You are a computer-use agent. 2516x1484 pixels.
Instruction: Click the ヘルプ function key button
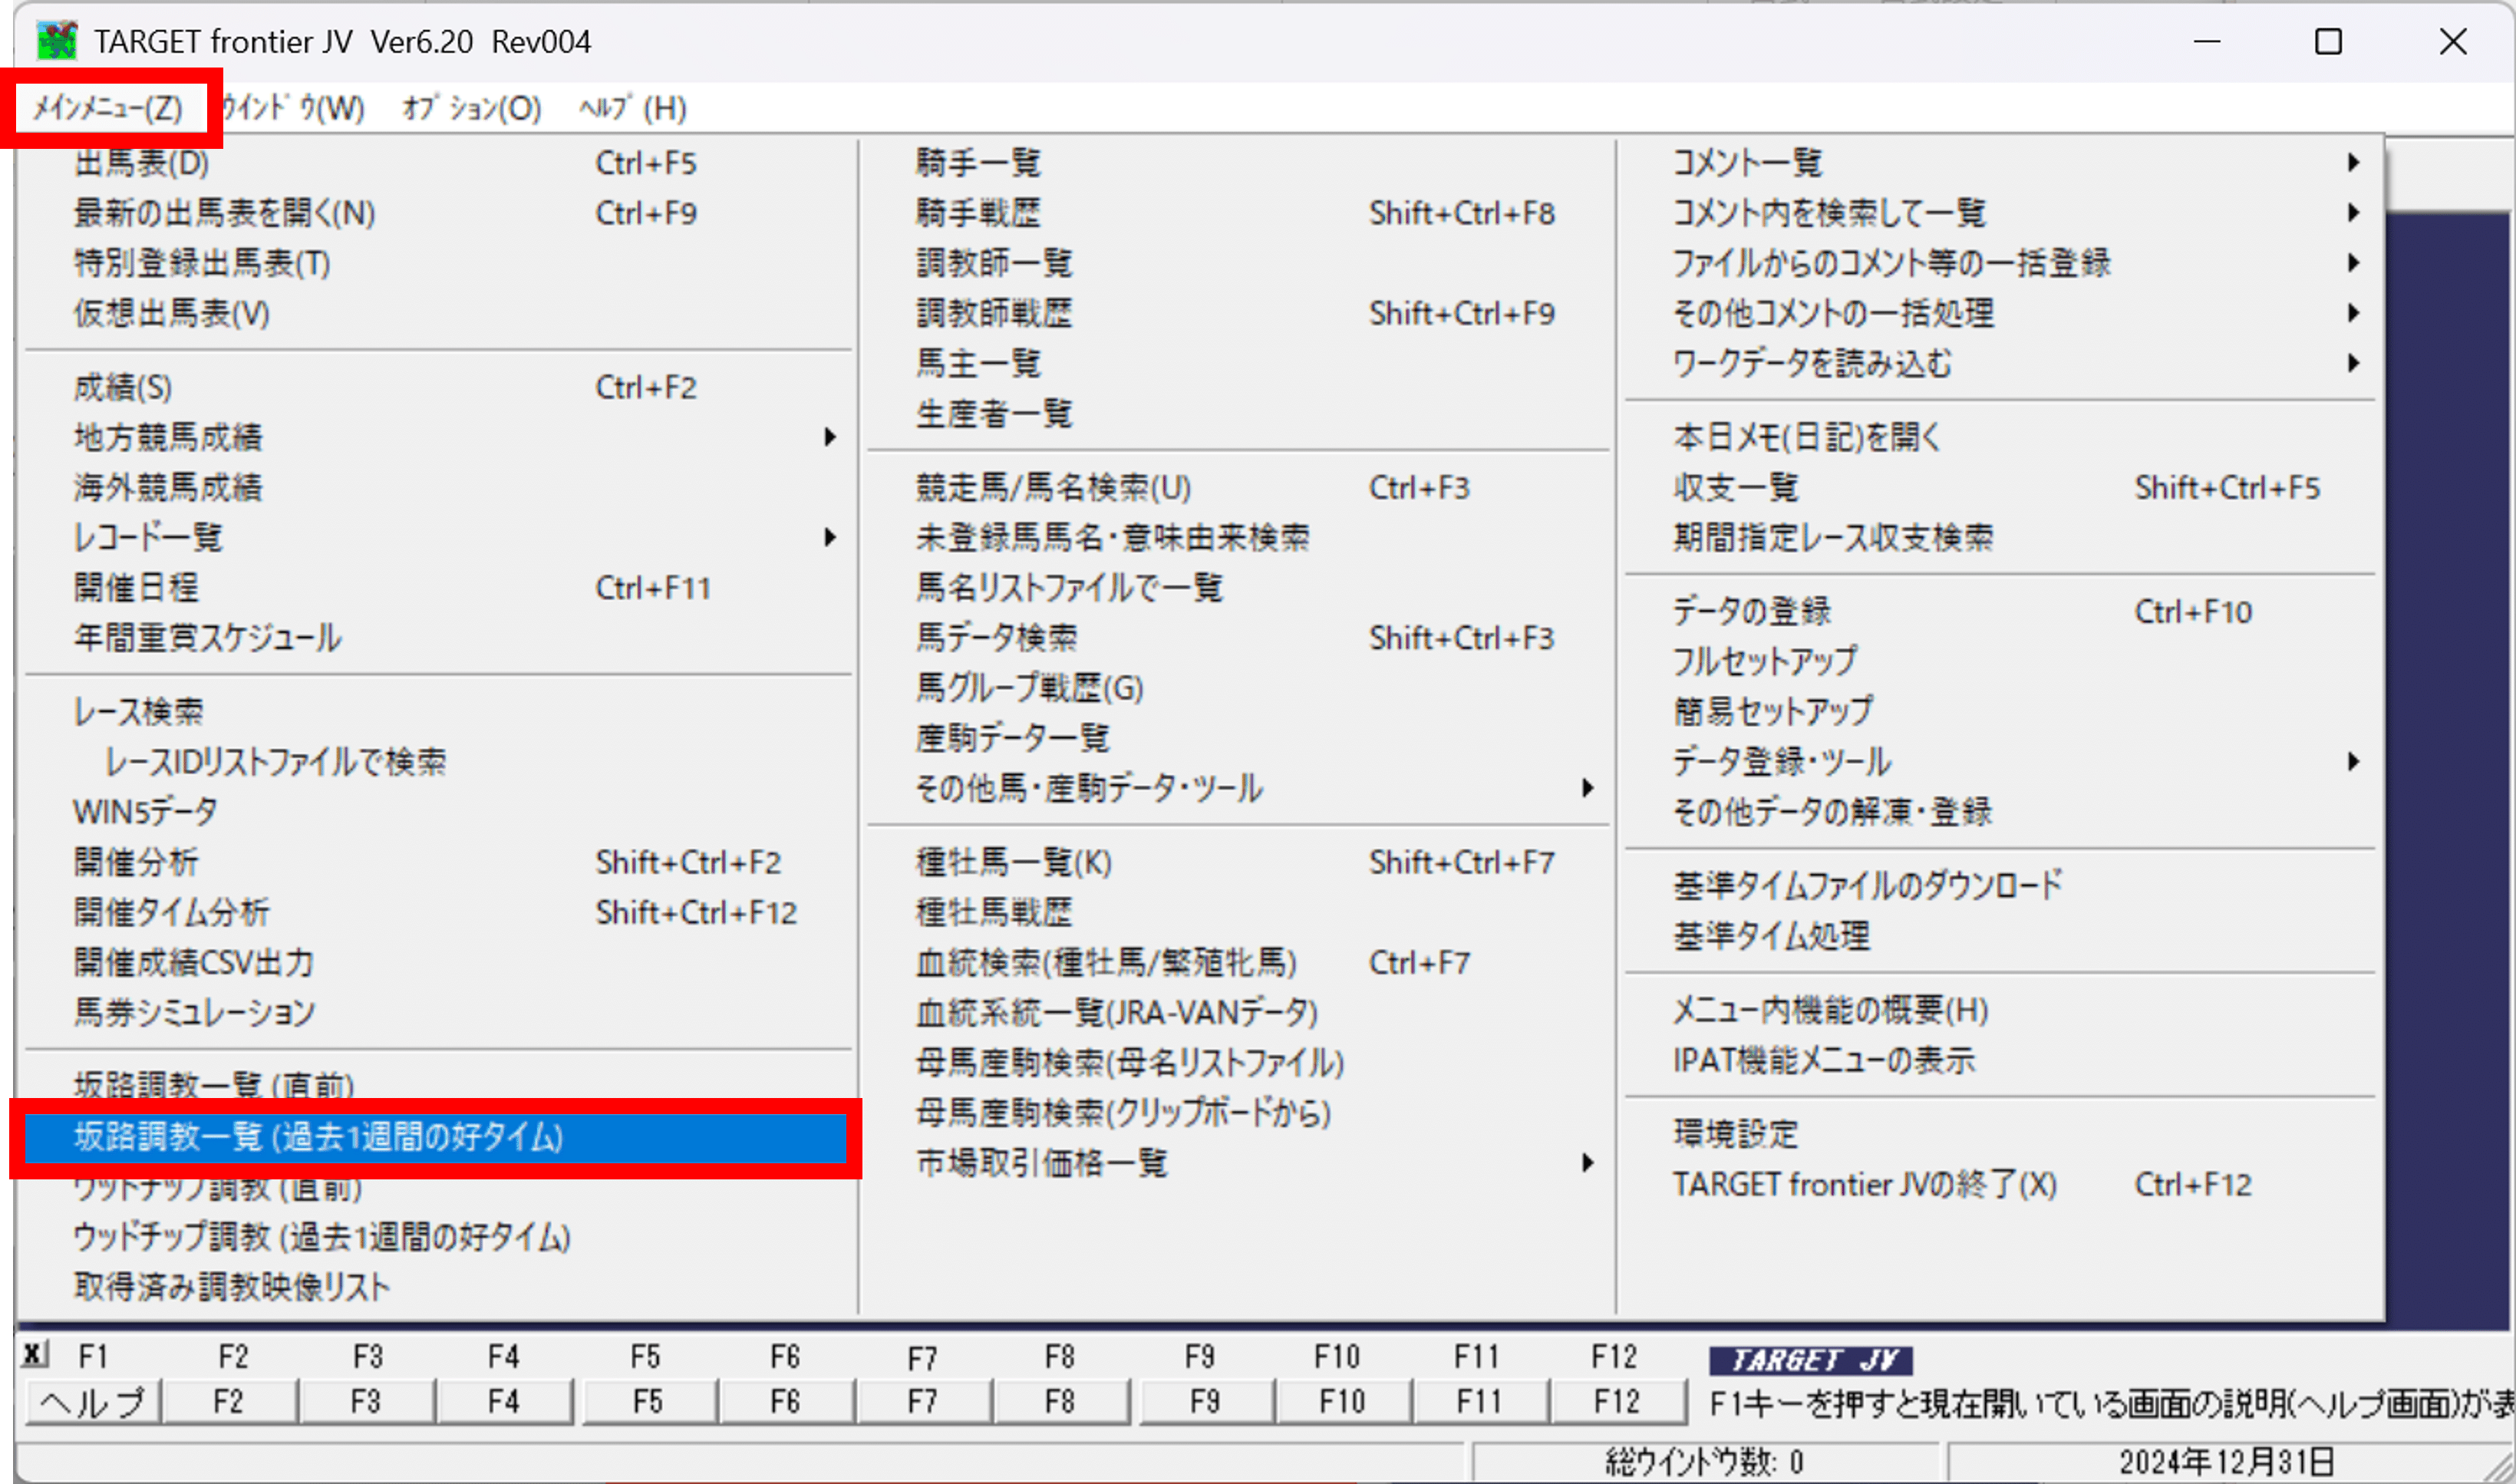(92, 1402)
